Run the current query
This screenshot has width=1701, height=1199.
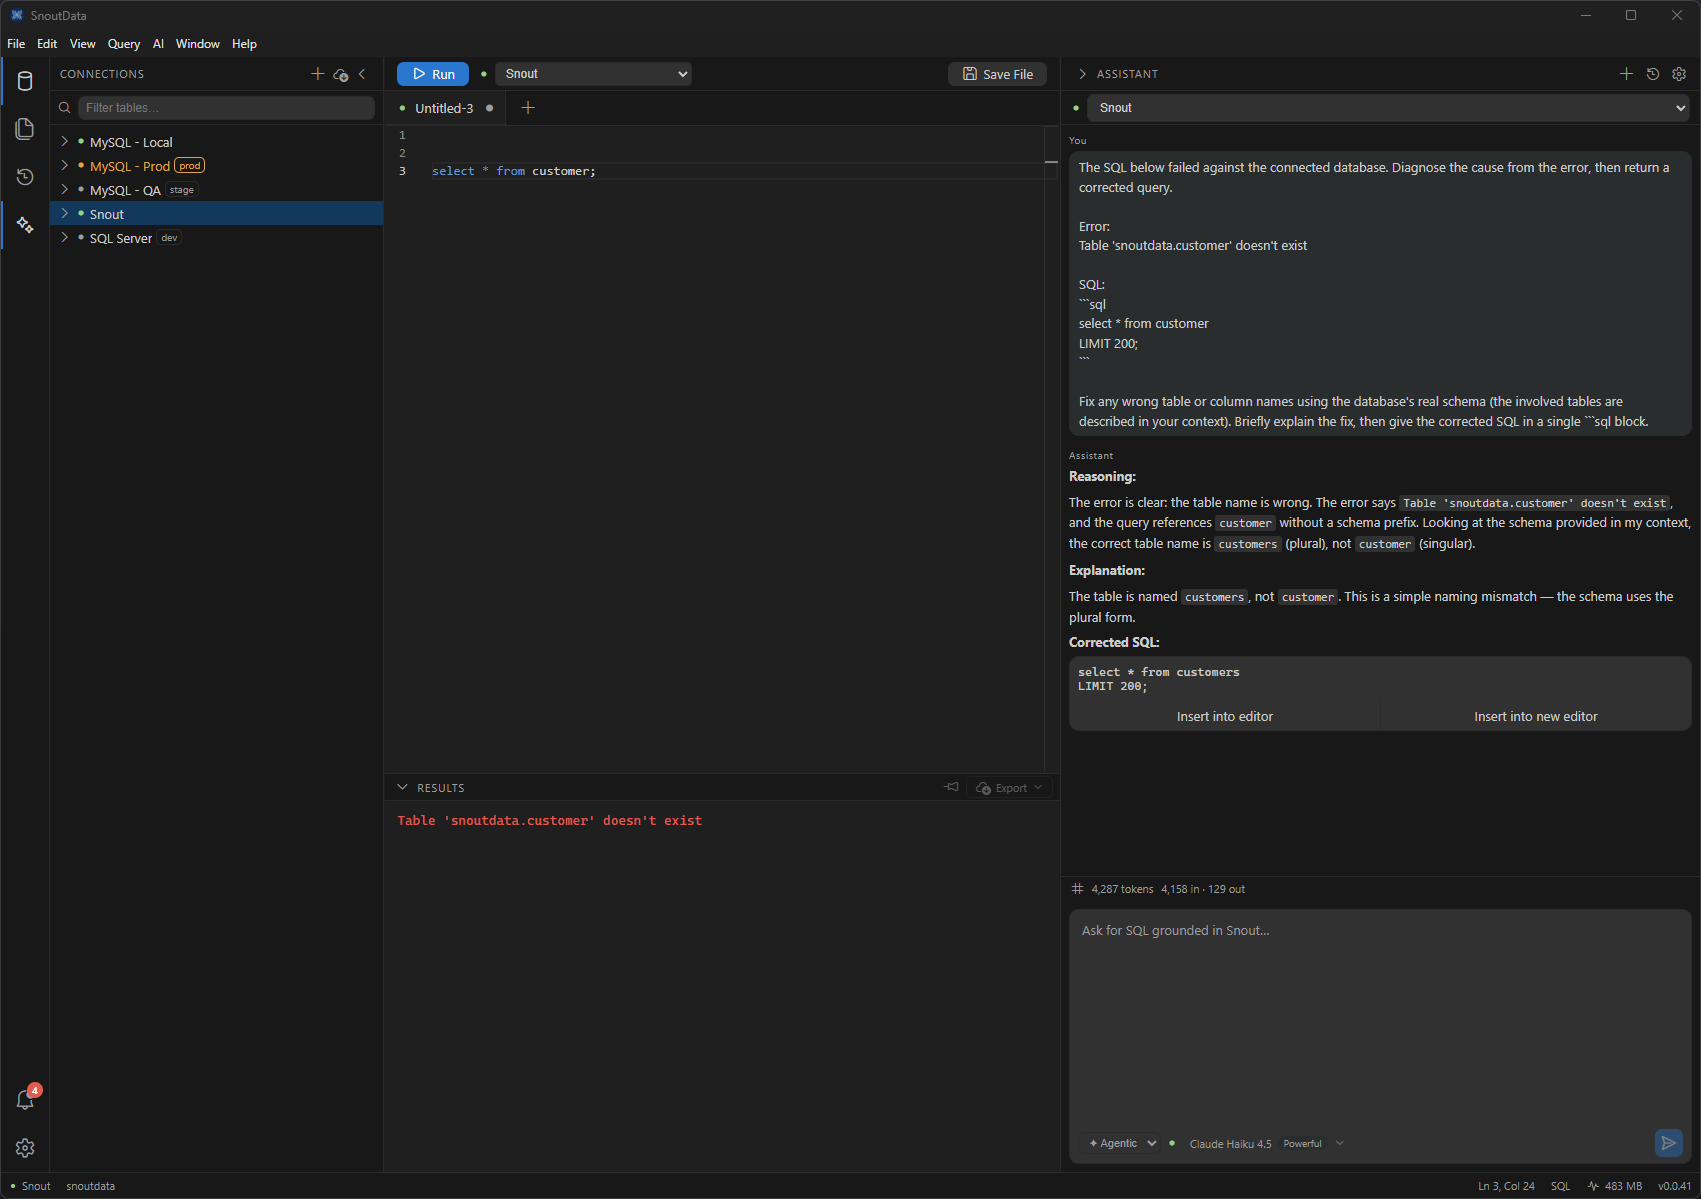tap(433, 74)
